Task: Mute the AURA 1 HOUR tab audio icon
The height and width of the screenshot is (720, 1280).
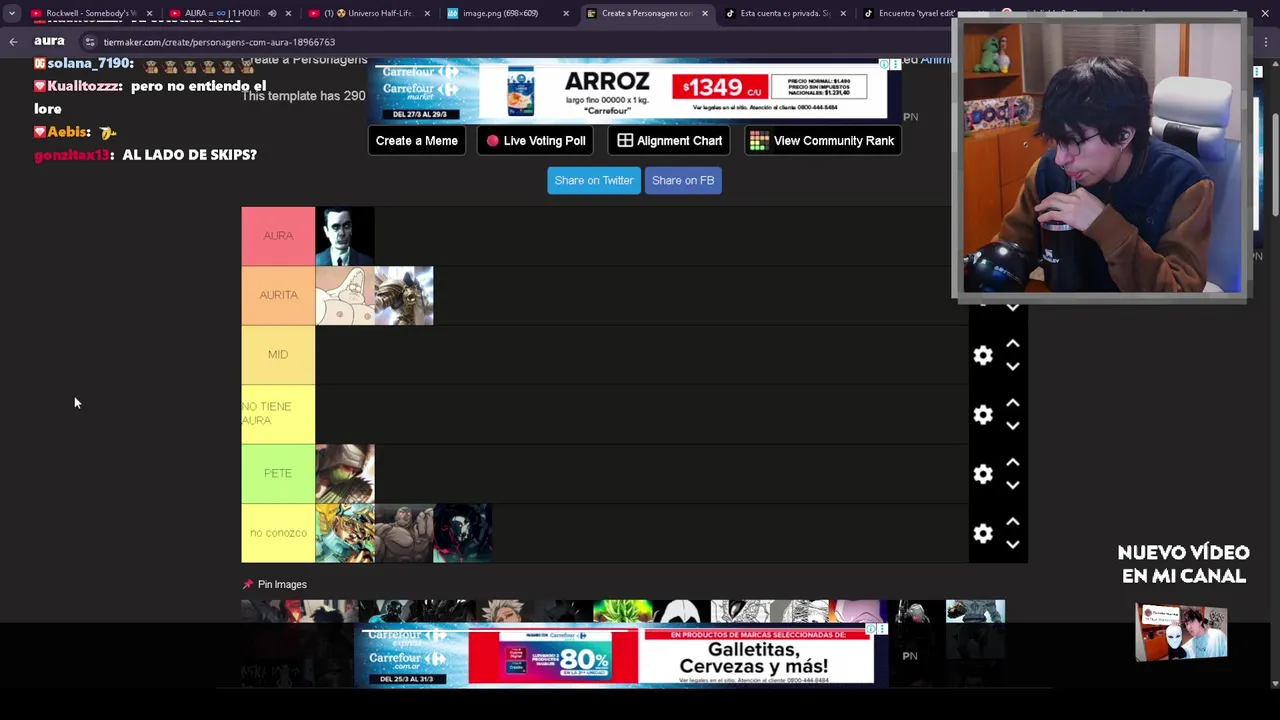Action: tap(272, 13)
